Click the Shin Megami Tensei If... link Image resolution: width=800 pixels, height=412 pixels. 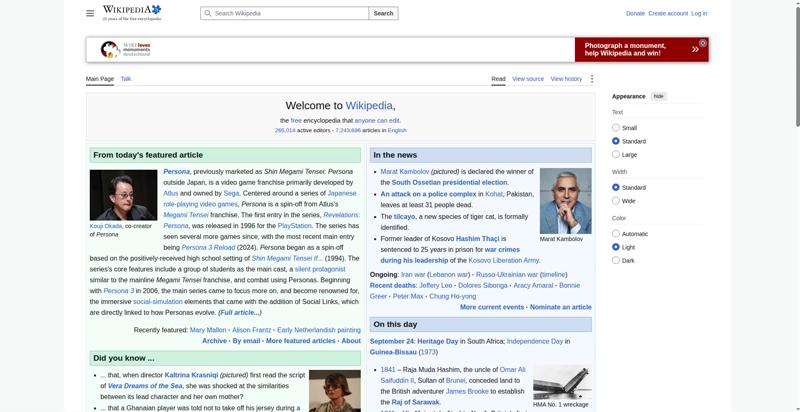[287, 258]
